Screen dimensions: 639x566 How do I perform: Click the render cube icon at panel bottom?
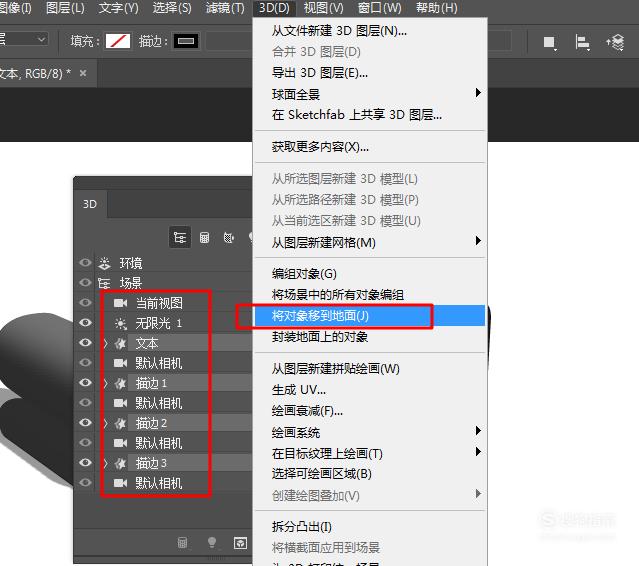(240, 543)
